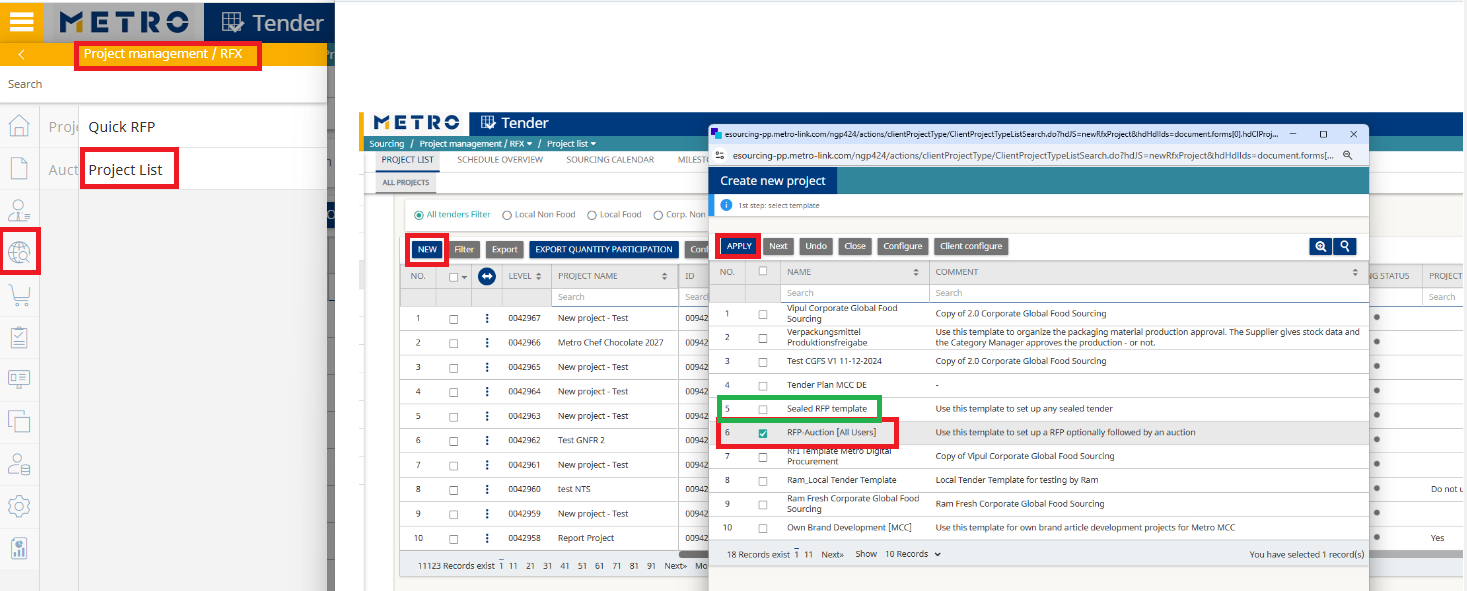
Task: Select the All tenders Filter radio button
Action: (419, 214)
